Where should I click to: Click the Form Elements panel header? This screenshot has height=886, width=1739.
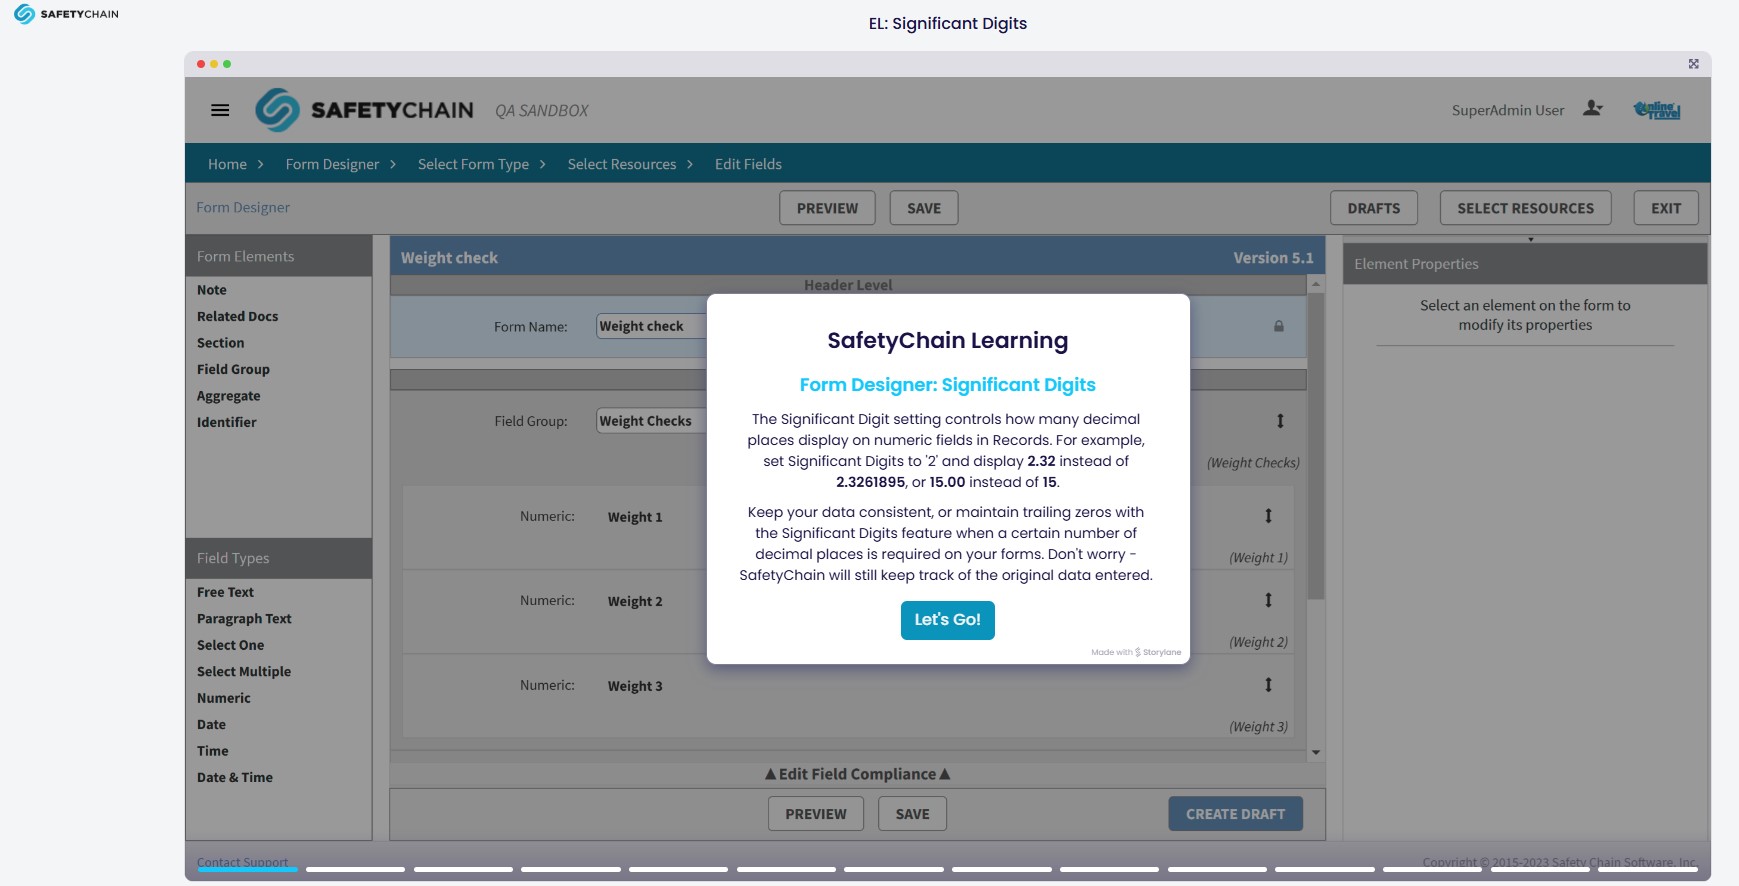[279, 256]
